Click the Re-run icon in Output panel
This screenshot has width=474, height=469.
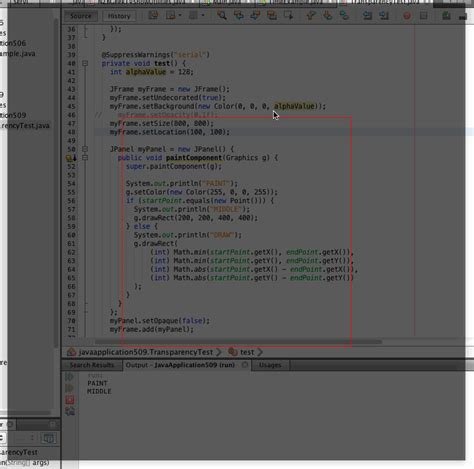(70, 377)
